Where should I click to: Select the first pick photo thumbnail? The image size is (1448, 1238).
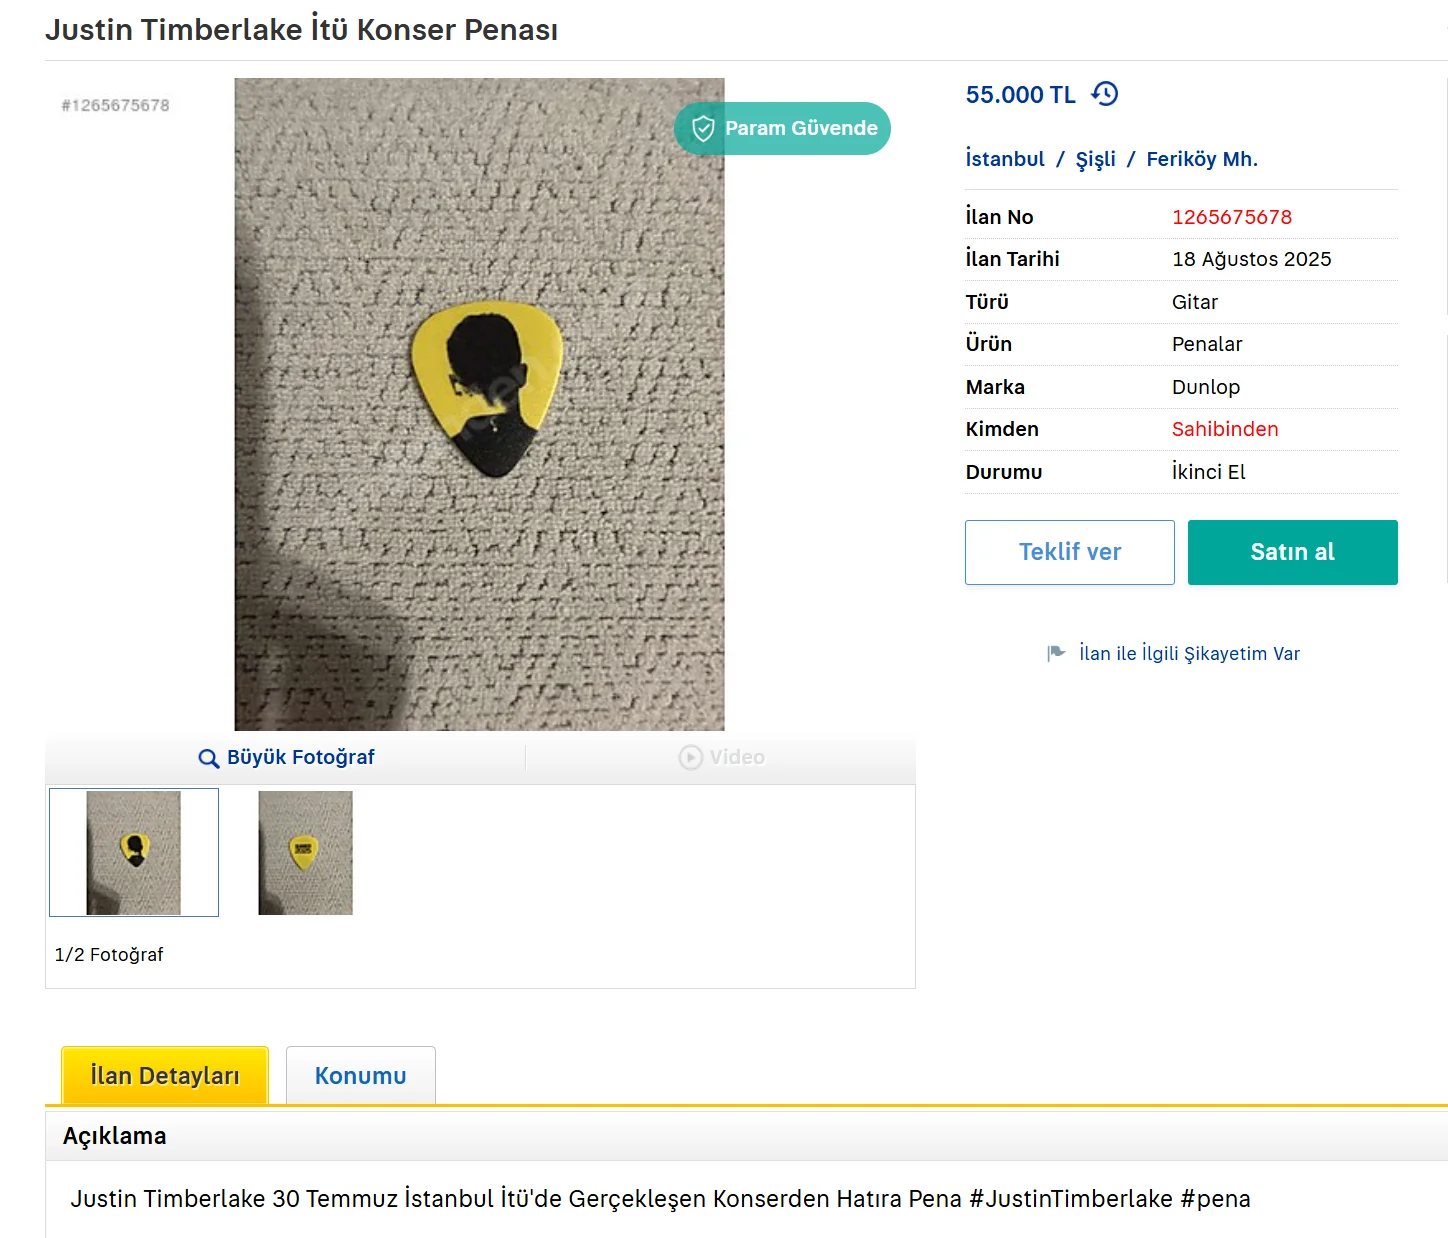(x=134, y=852)
